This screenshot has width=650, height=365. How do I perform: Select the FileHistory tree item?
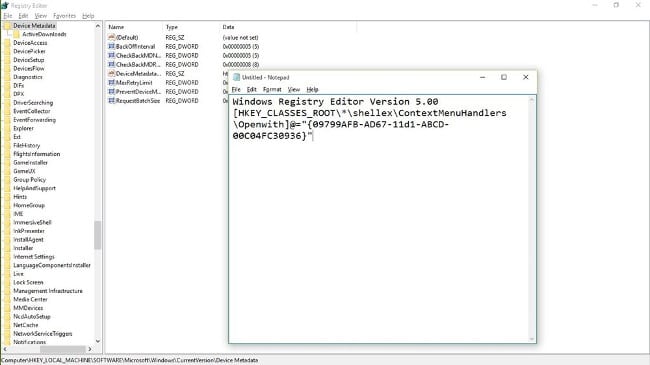tap(27, 146)
